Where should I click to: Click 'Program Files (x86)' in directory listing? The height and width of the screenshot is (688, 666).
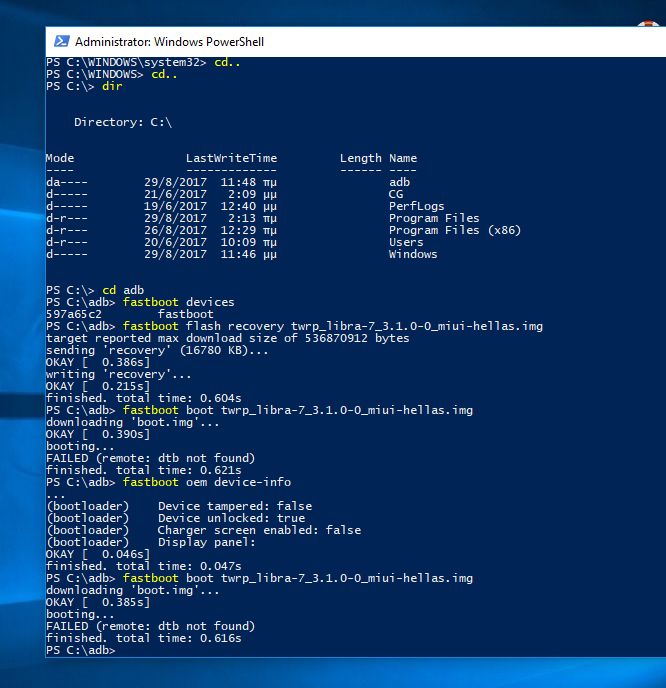click(454, 230)
